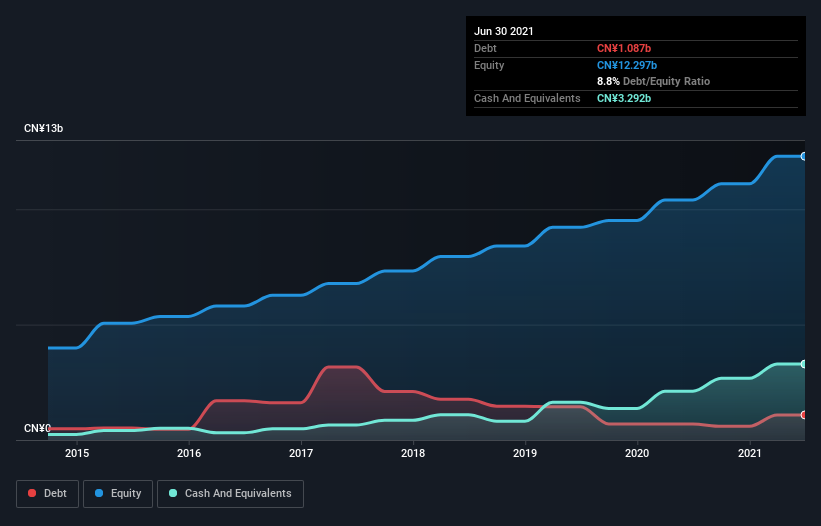The width and height of the screenshot is (821, 526).
Task: Click the 2018 x-axis label
Action: point(413,453)
